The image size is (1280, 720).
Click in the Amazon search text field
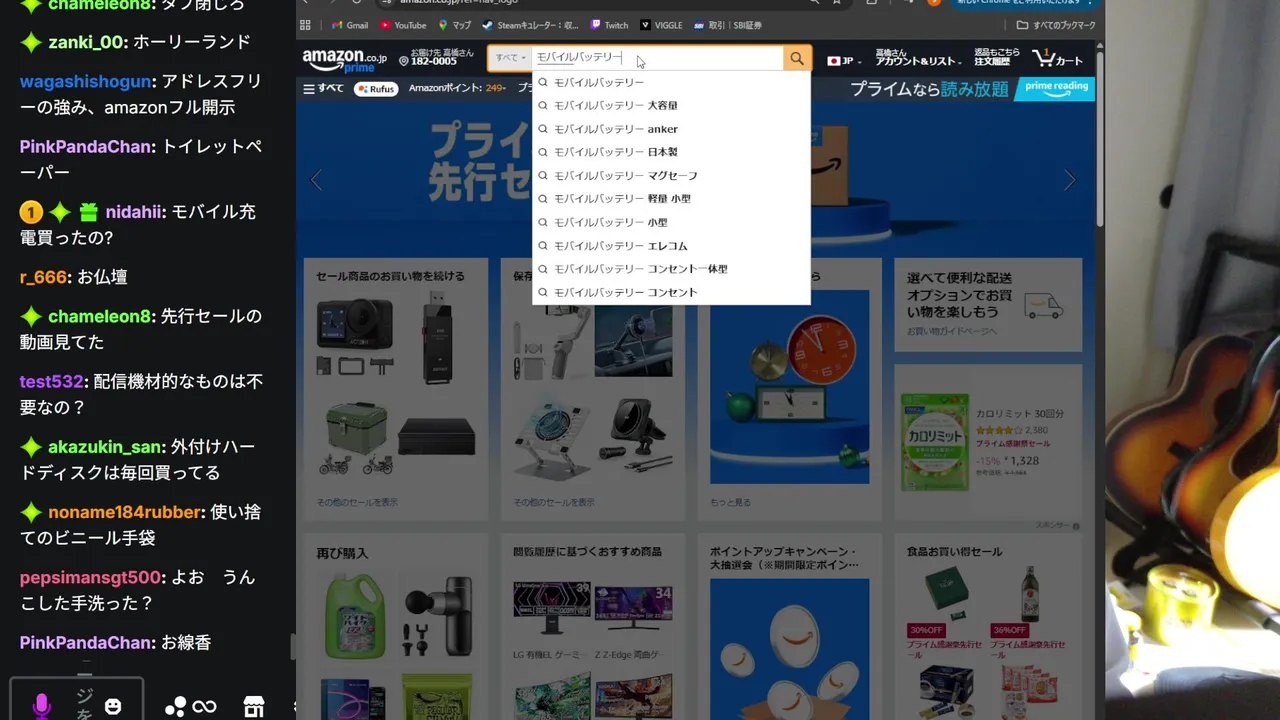[x=658, y=59]
